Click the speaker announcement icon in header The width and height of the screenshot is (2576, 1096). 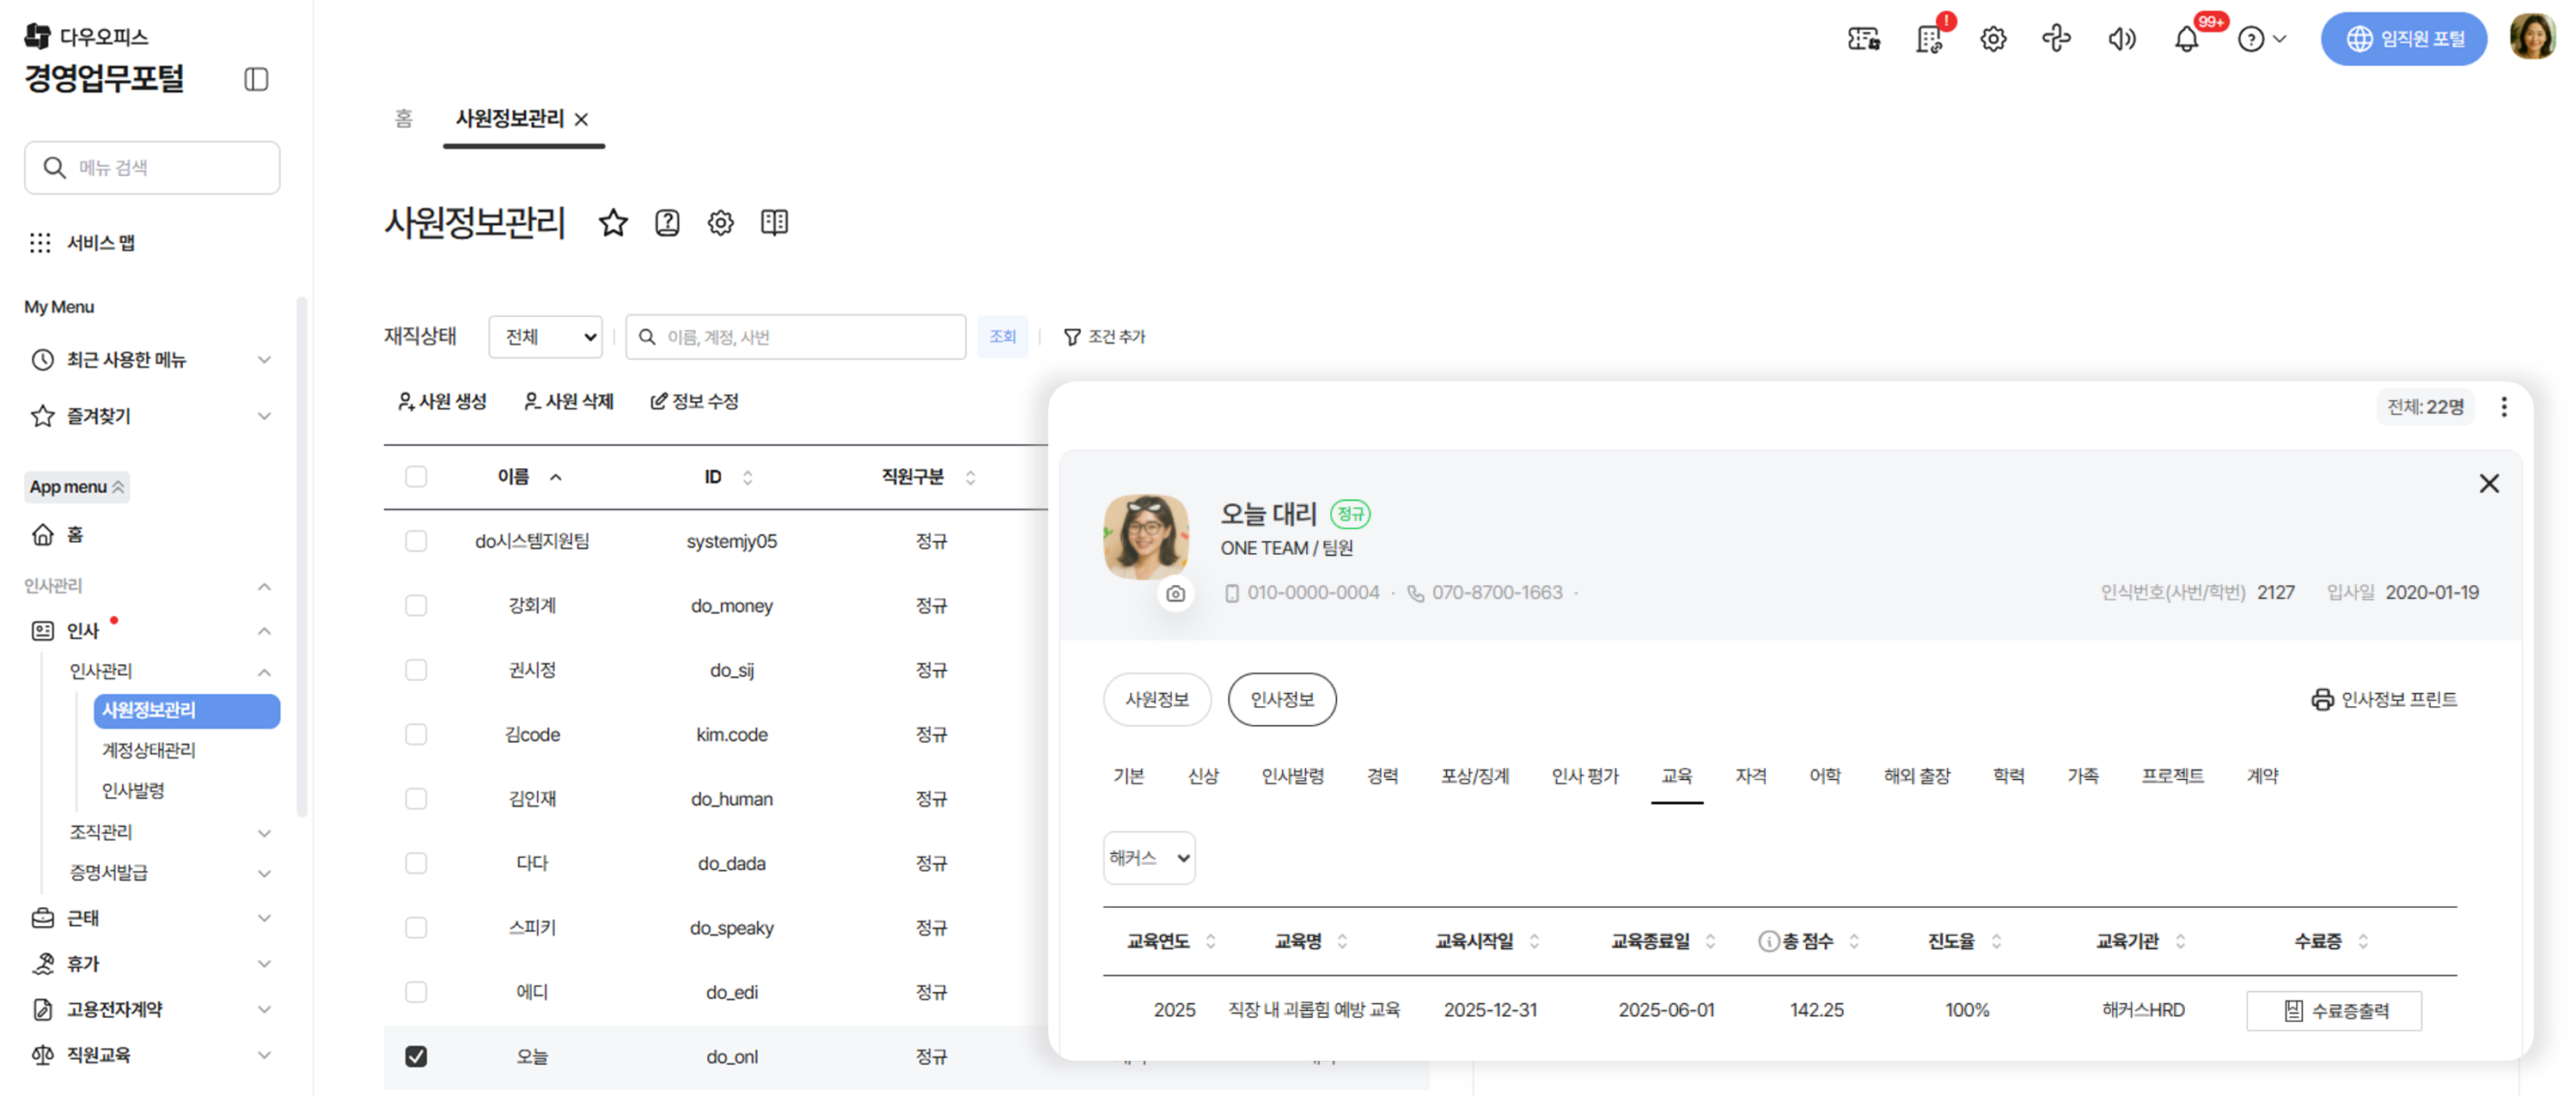click(2121, 39)
